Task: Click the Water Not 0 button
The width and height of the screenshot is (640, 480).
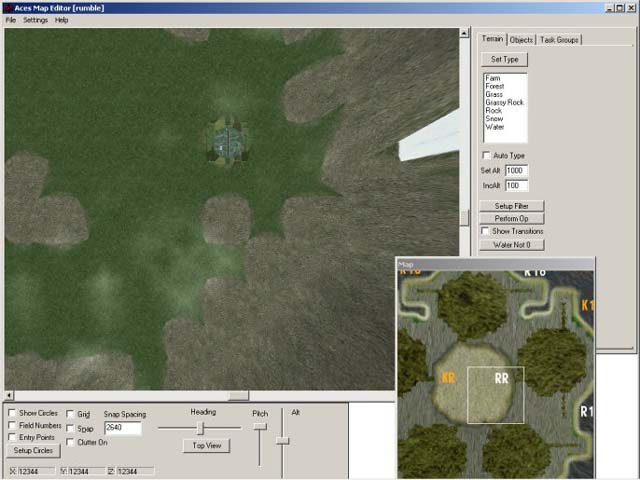Action: click(x=511, y=244)
